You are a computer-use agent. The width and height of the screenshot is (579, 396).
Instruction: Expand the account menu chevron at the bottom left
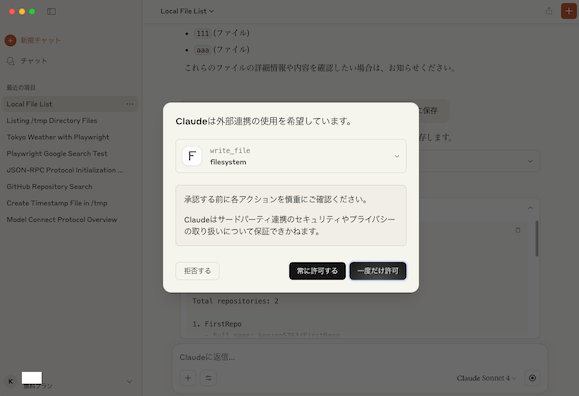[x=129, y=382]
